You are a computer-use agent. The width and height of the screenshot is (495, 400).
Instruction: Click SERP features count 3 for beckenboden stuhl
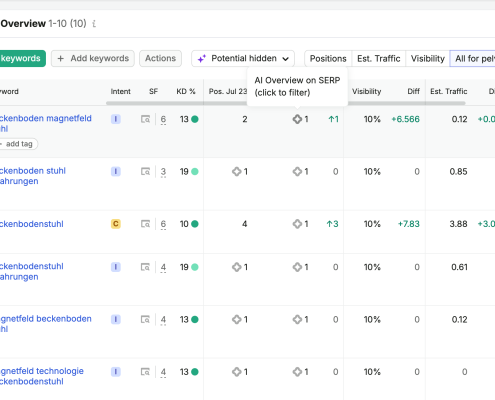click(163, 172)
